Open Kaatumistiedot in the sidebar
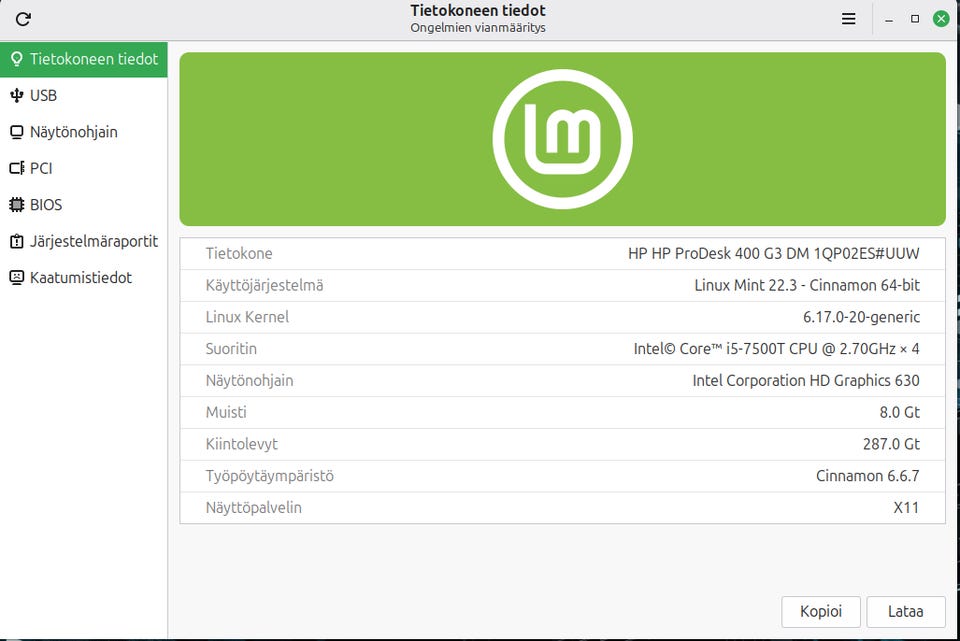 click(x=84, y=277)
